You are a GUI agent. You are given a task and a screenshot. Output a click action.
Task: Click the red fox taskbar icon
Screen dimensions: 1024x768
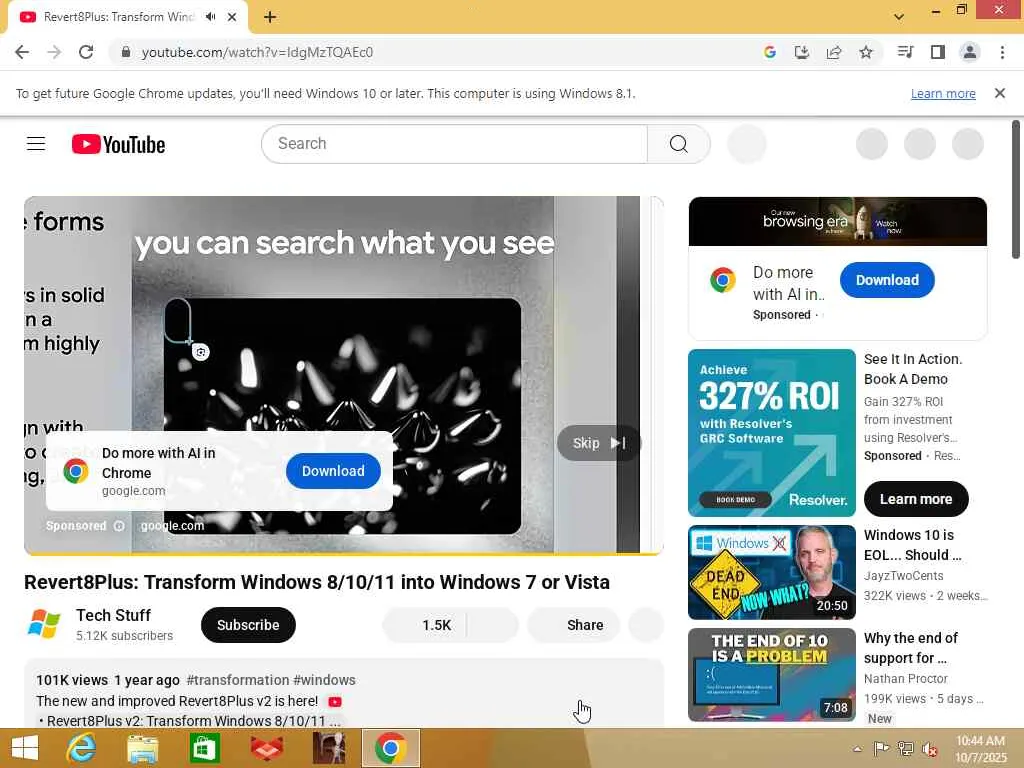[266, 748]
